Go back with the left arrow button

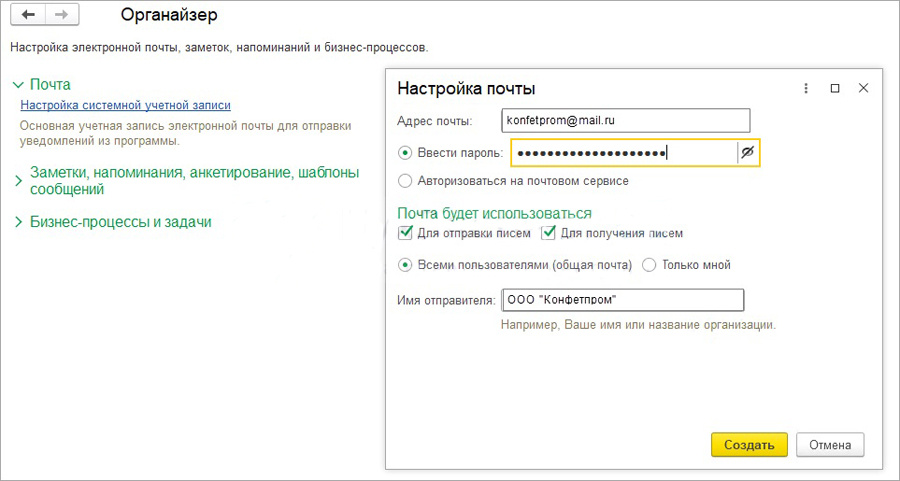click(x=28, y=15)
